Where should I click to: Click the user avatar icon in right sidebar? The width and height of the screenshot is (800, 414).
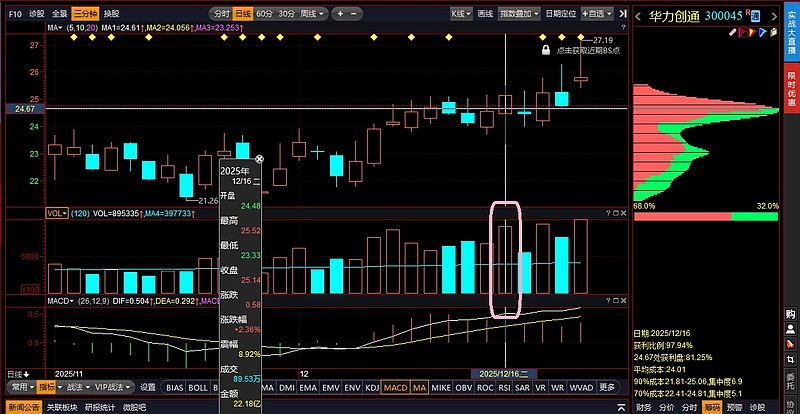[791, 328]
